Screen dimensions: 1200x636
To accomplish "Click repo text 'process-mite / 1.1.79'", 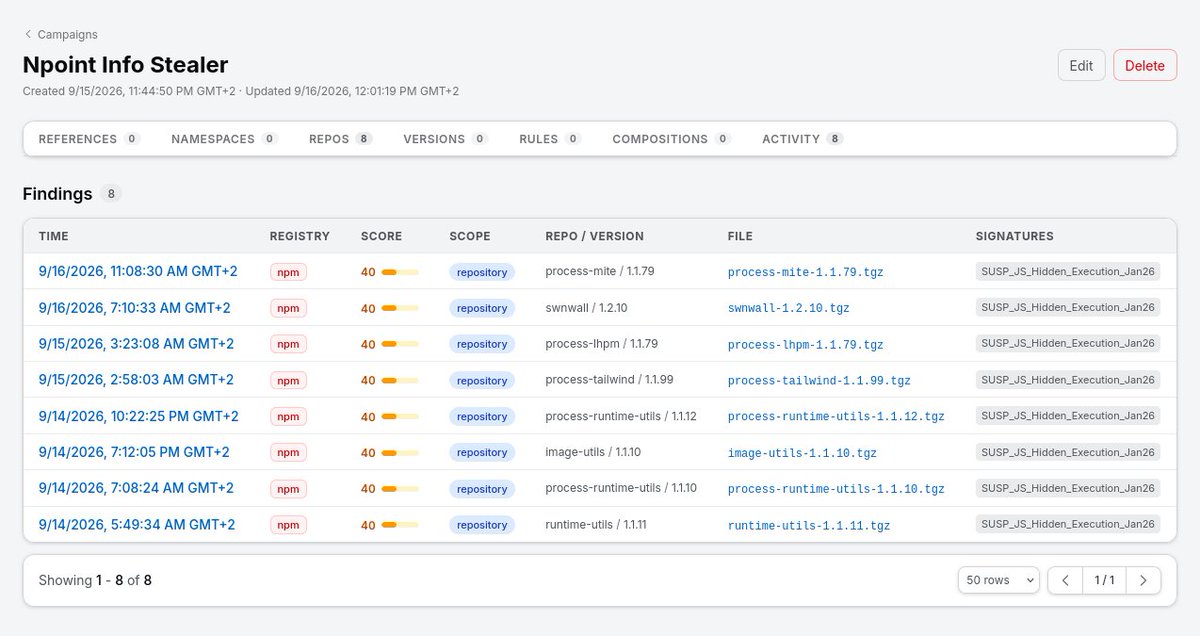I will coord(600,271).
